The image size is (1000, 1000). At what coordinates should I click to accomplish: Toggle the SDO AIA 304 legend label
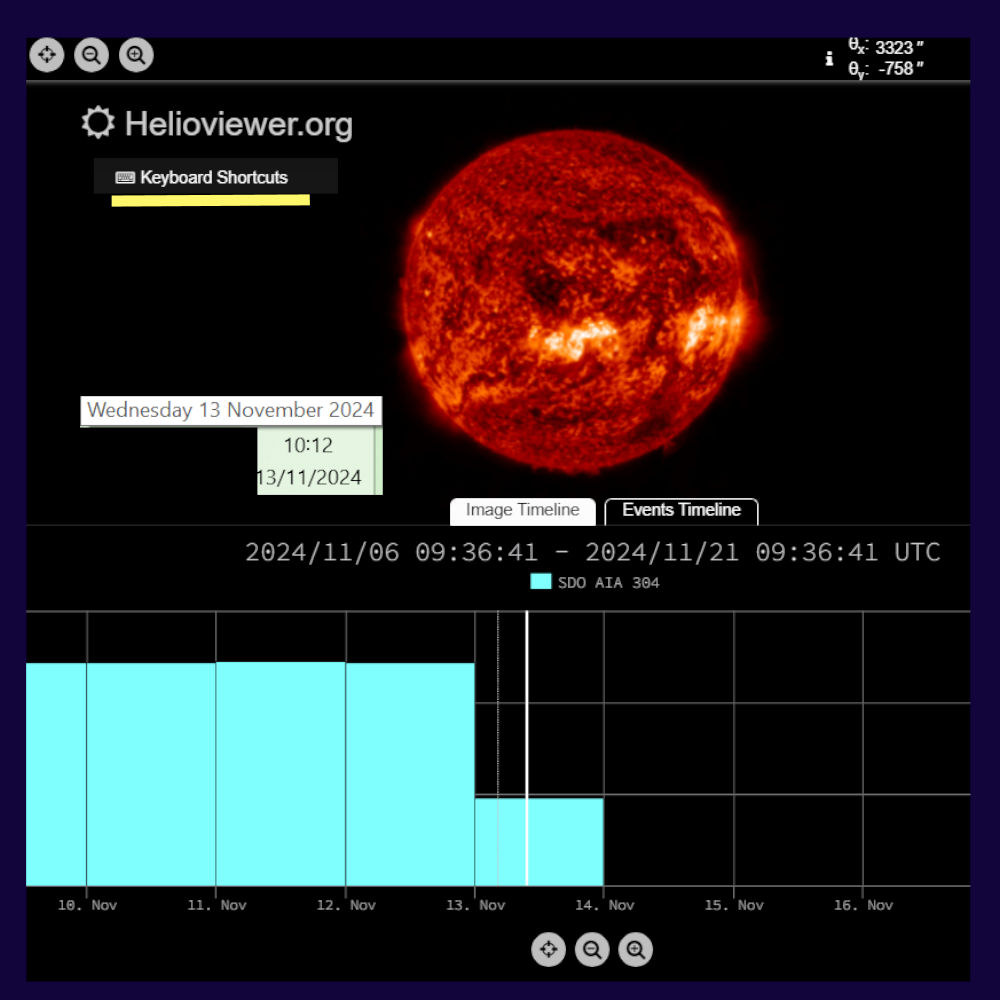[x=608, y=583]
